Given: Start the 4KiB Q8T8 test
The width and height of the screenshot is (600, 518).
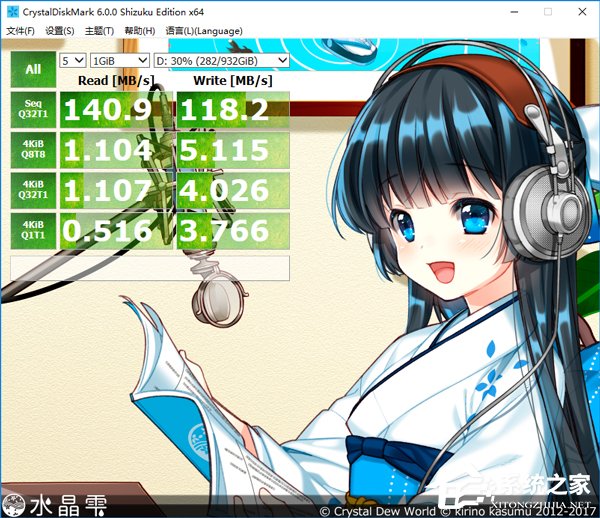Looking at the screenshot, I should coord(33,150).
